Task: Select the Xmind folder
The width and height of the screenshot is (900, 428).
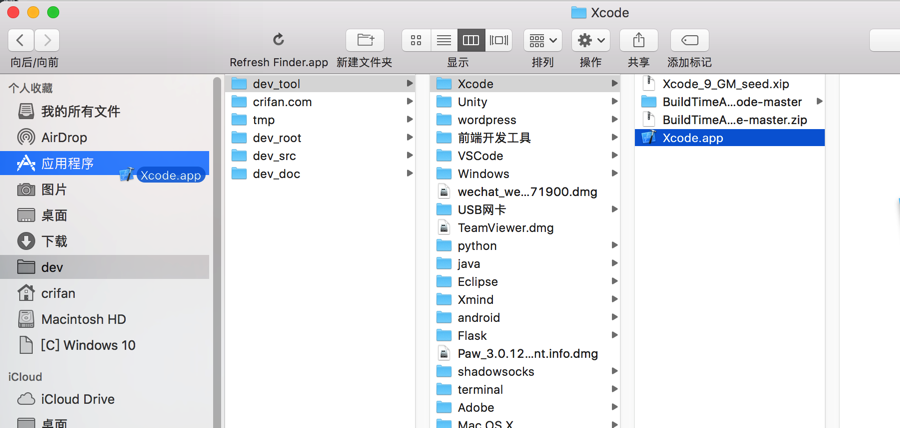Action: (525, 299)
